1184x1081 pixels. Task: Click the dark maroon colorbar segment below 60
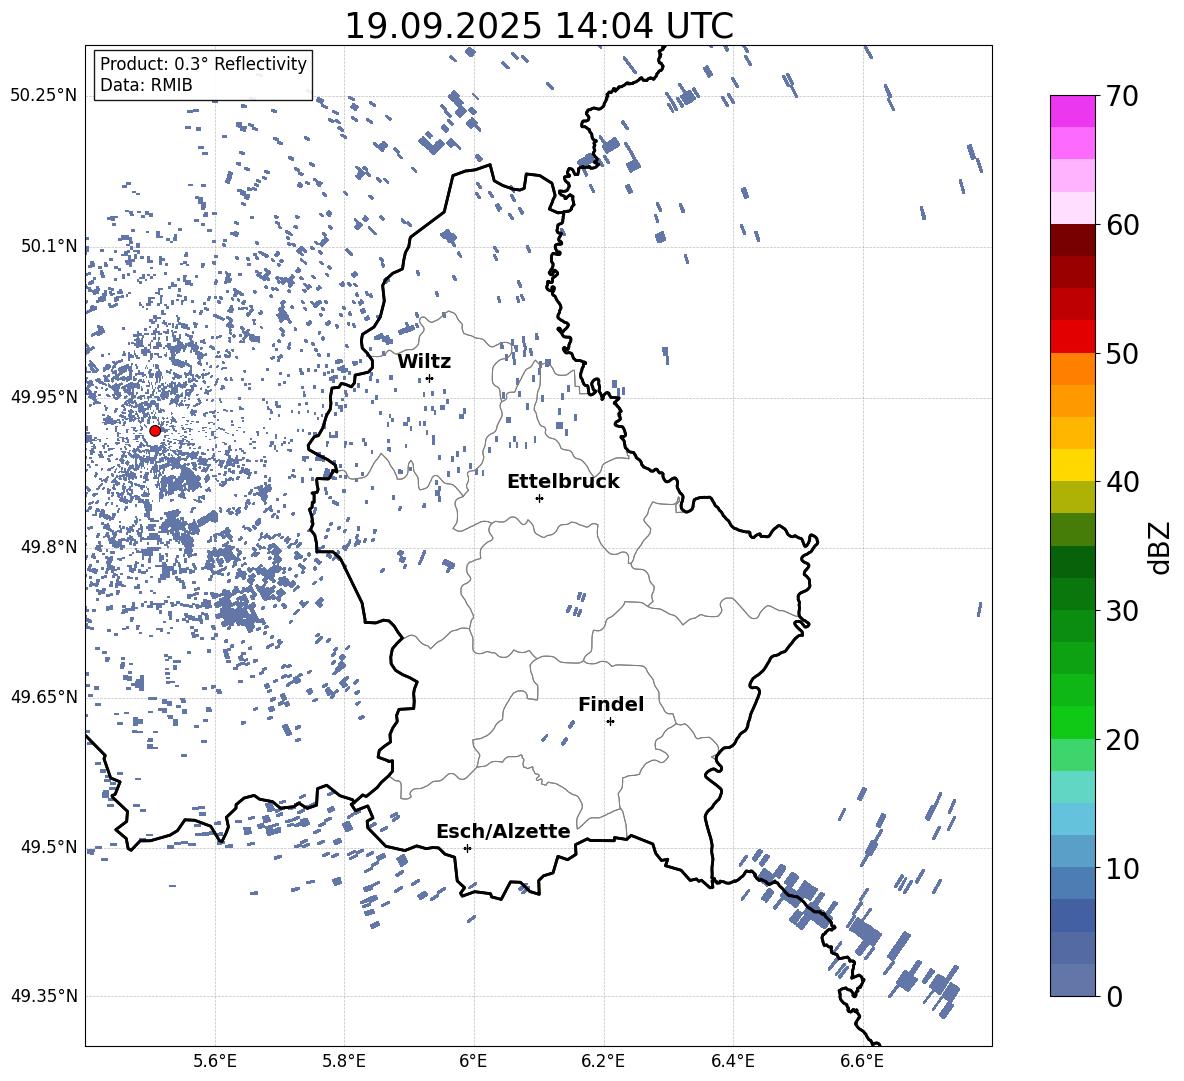tap(1072, 240)
